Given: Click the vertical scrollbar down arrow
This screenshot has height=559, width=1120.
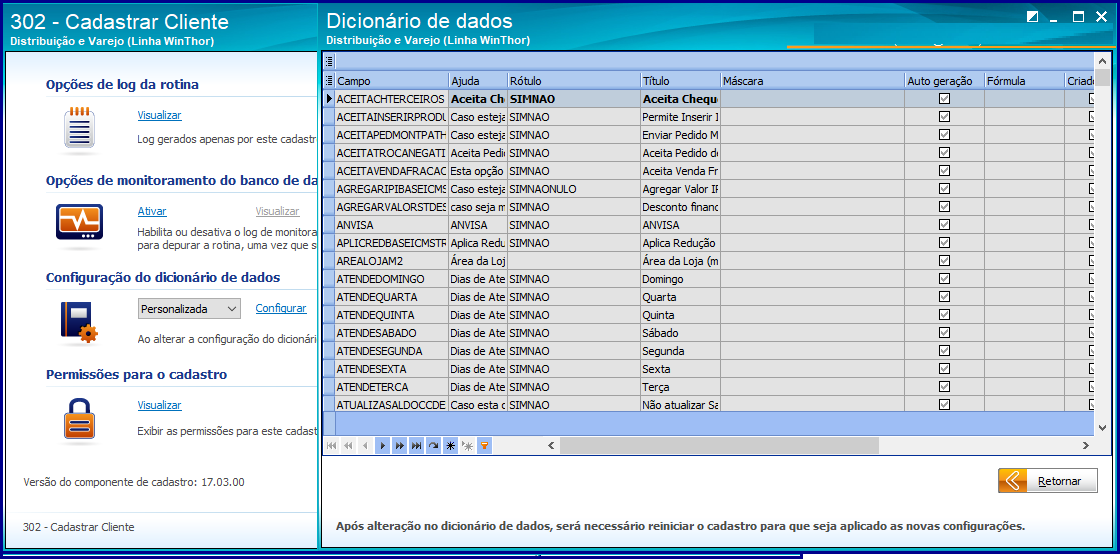Looking at the screenshot, I should click(x=1103, y=427).
